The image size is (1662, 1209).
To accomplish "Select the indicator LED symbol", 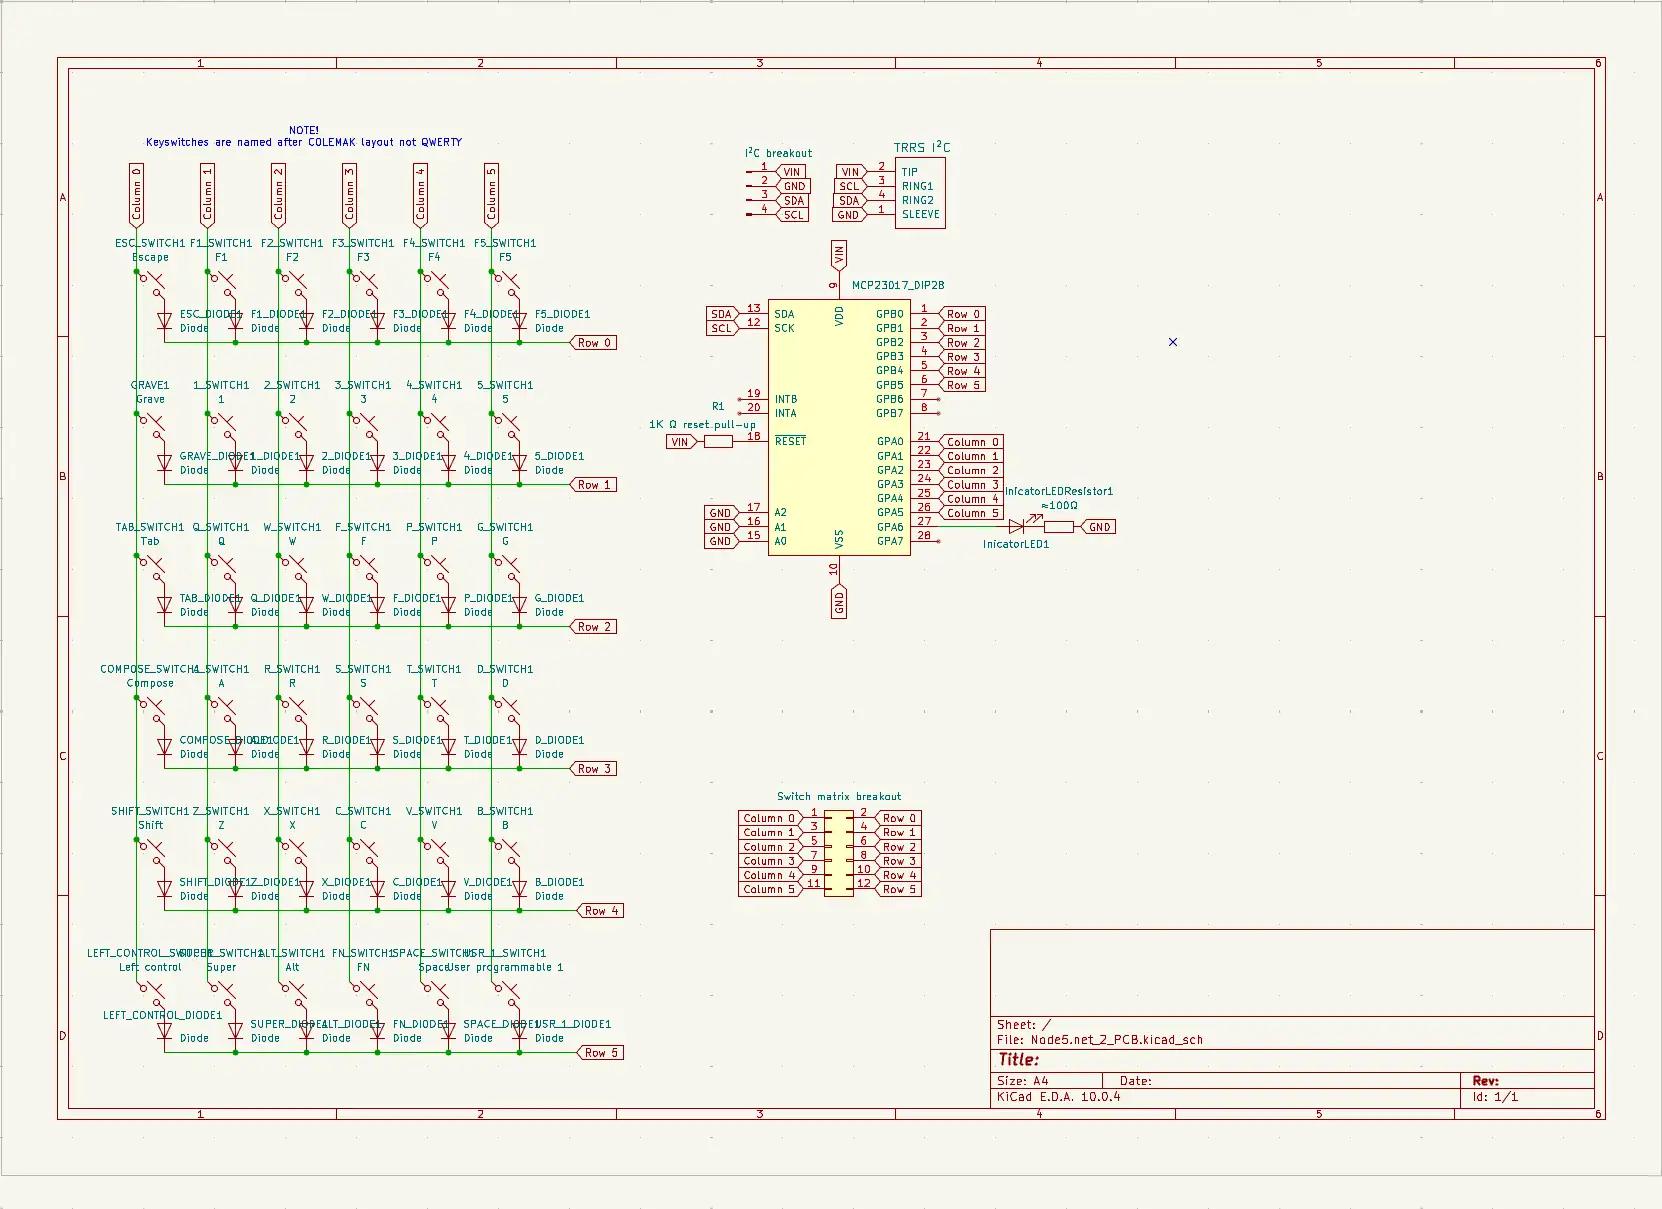I will pyautogui.click(x=1018, y=526).
